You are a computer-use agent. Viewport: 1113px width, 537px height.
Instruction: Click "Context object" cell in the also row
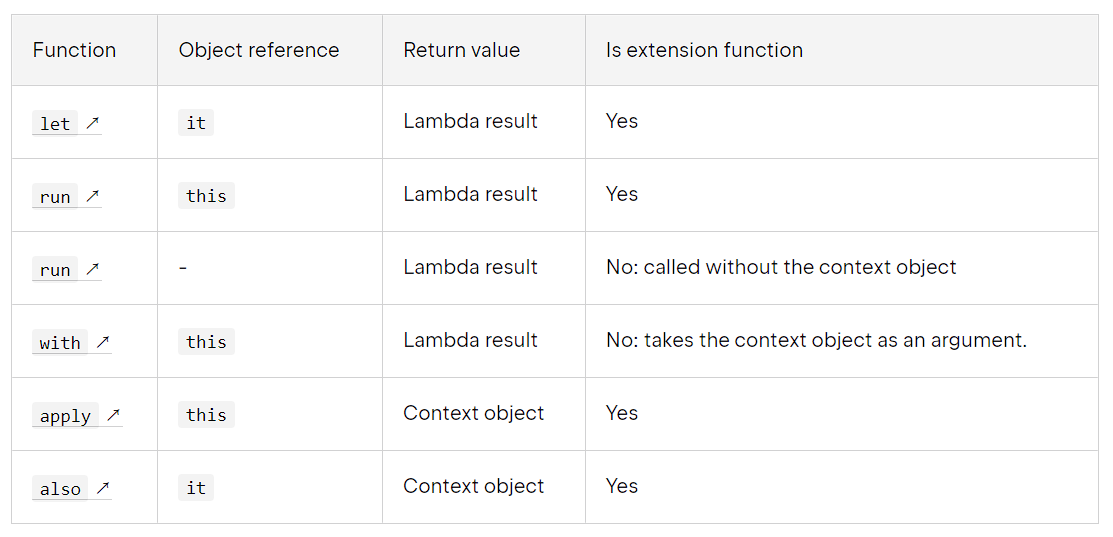pos(473,486)
